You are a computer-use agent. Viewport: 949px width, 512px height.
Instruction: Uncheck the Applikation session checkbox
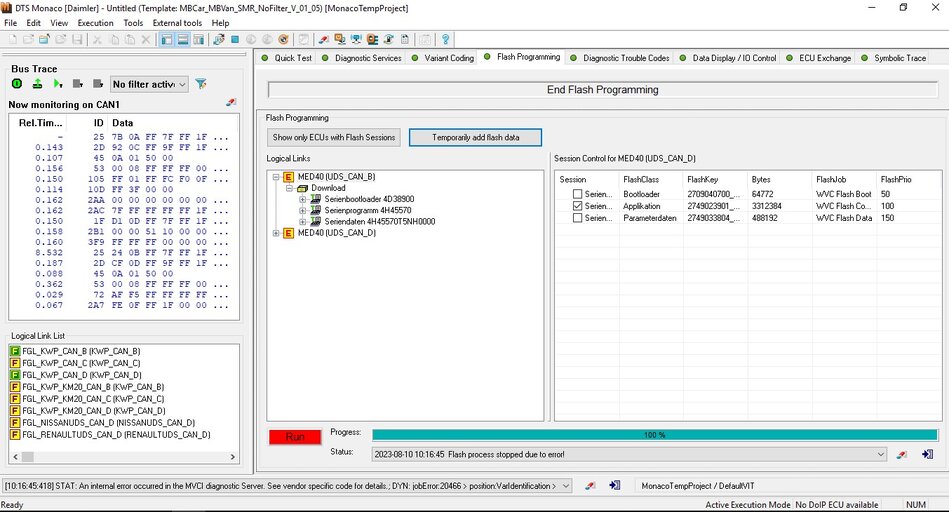coord(577,206)
